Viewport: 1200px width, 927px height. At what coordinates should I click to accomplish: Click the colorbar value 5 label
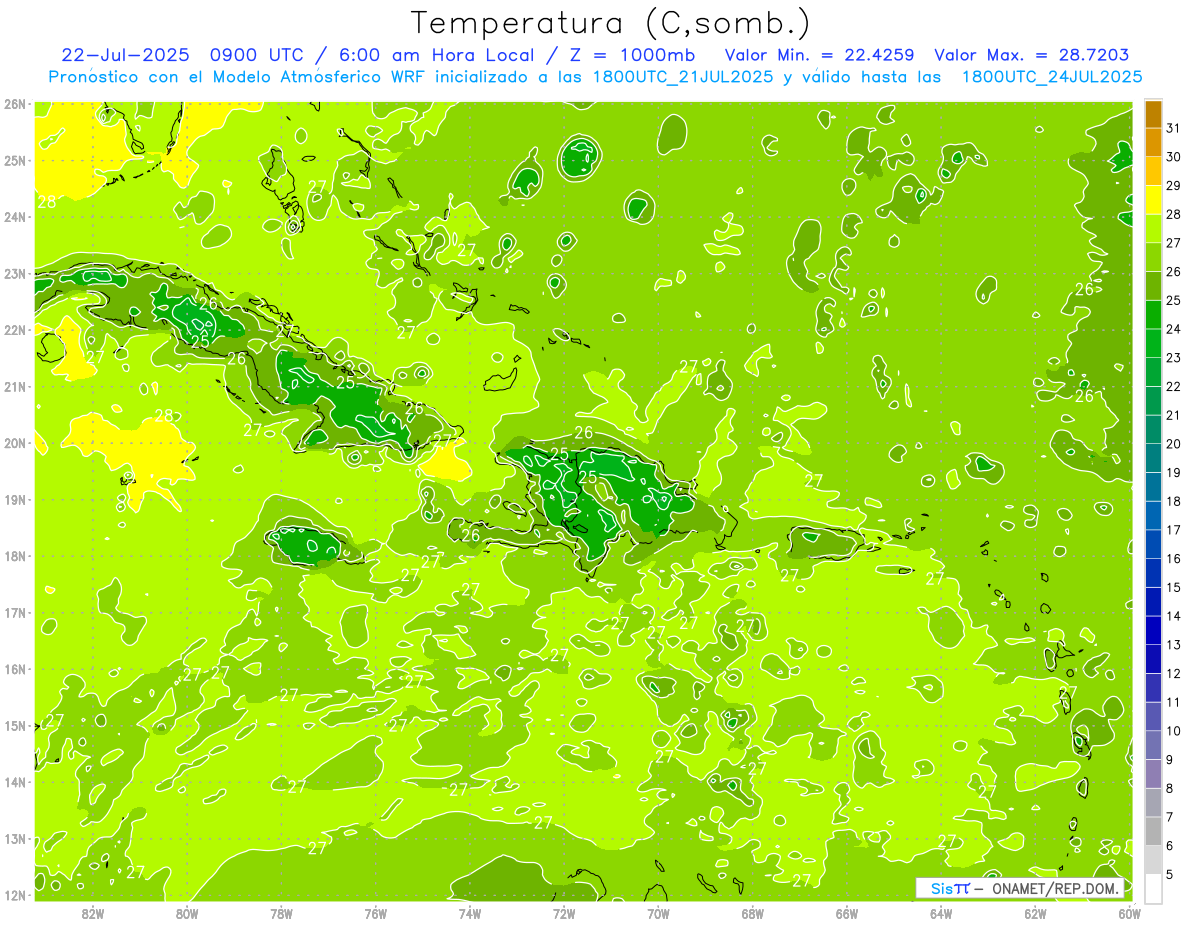pyautogui.click(x=1171, y=875)
